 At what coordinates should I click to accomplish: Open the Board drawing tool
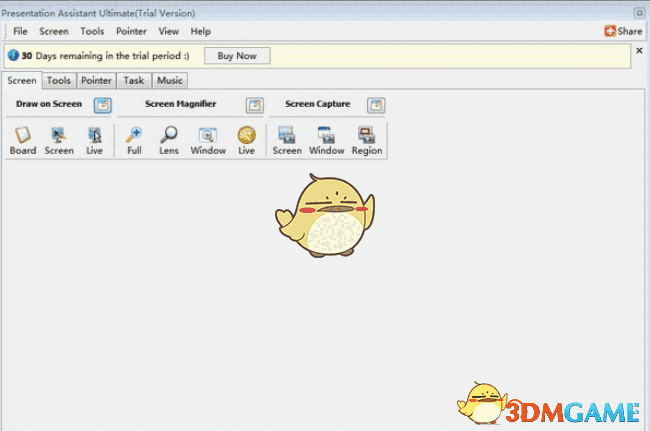(23, 141)
